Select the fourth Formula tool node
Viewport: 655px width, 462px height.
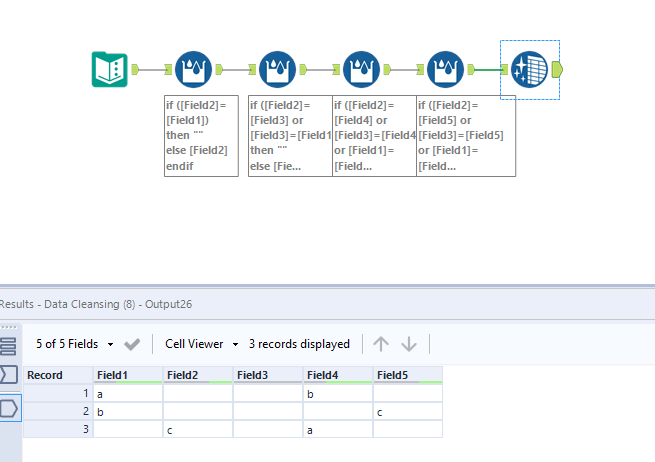coord(445,69)
